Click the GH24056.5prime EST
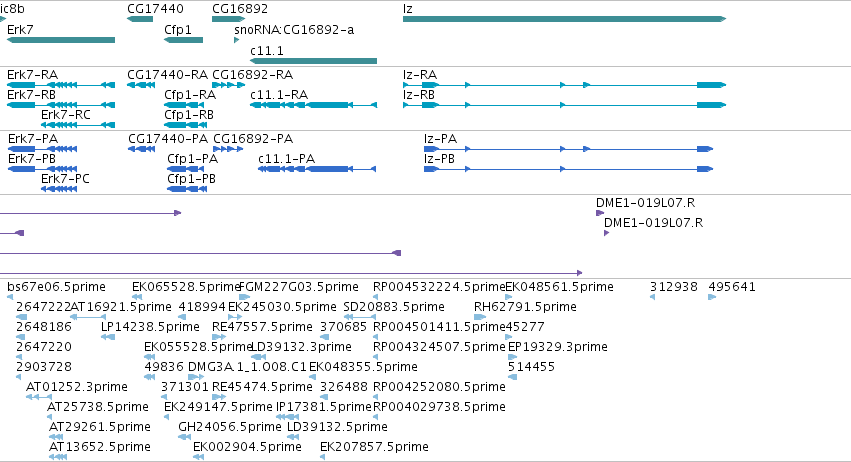 pyautogui.click(x=185, y=438)
